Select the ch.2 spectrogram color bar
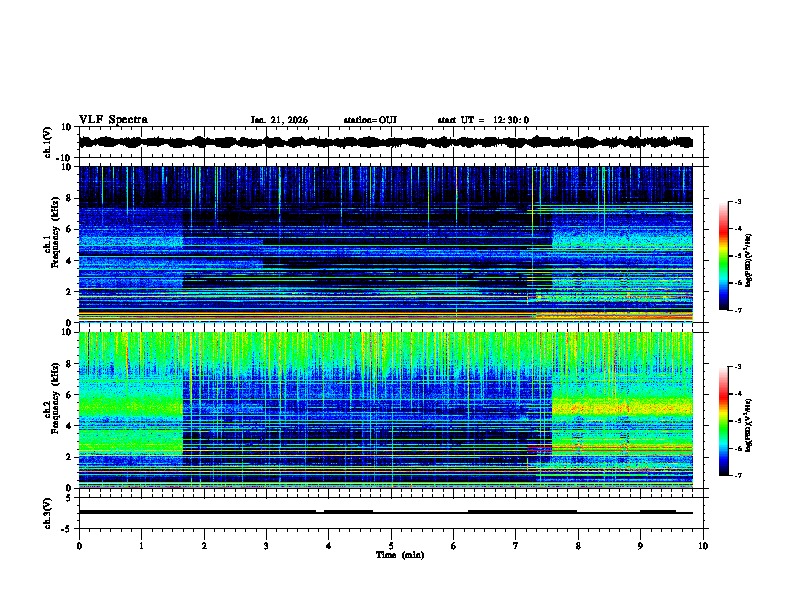Image resolution: width=792 pixels, height=612 pixels. (723, 421)
